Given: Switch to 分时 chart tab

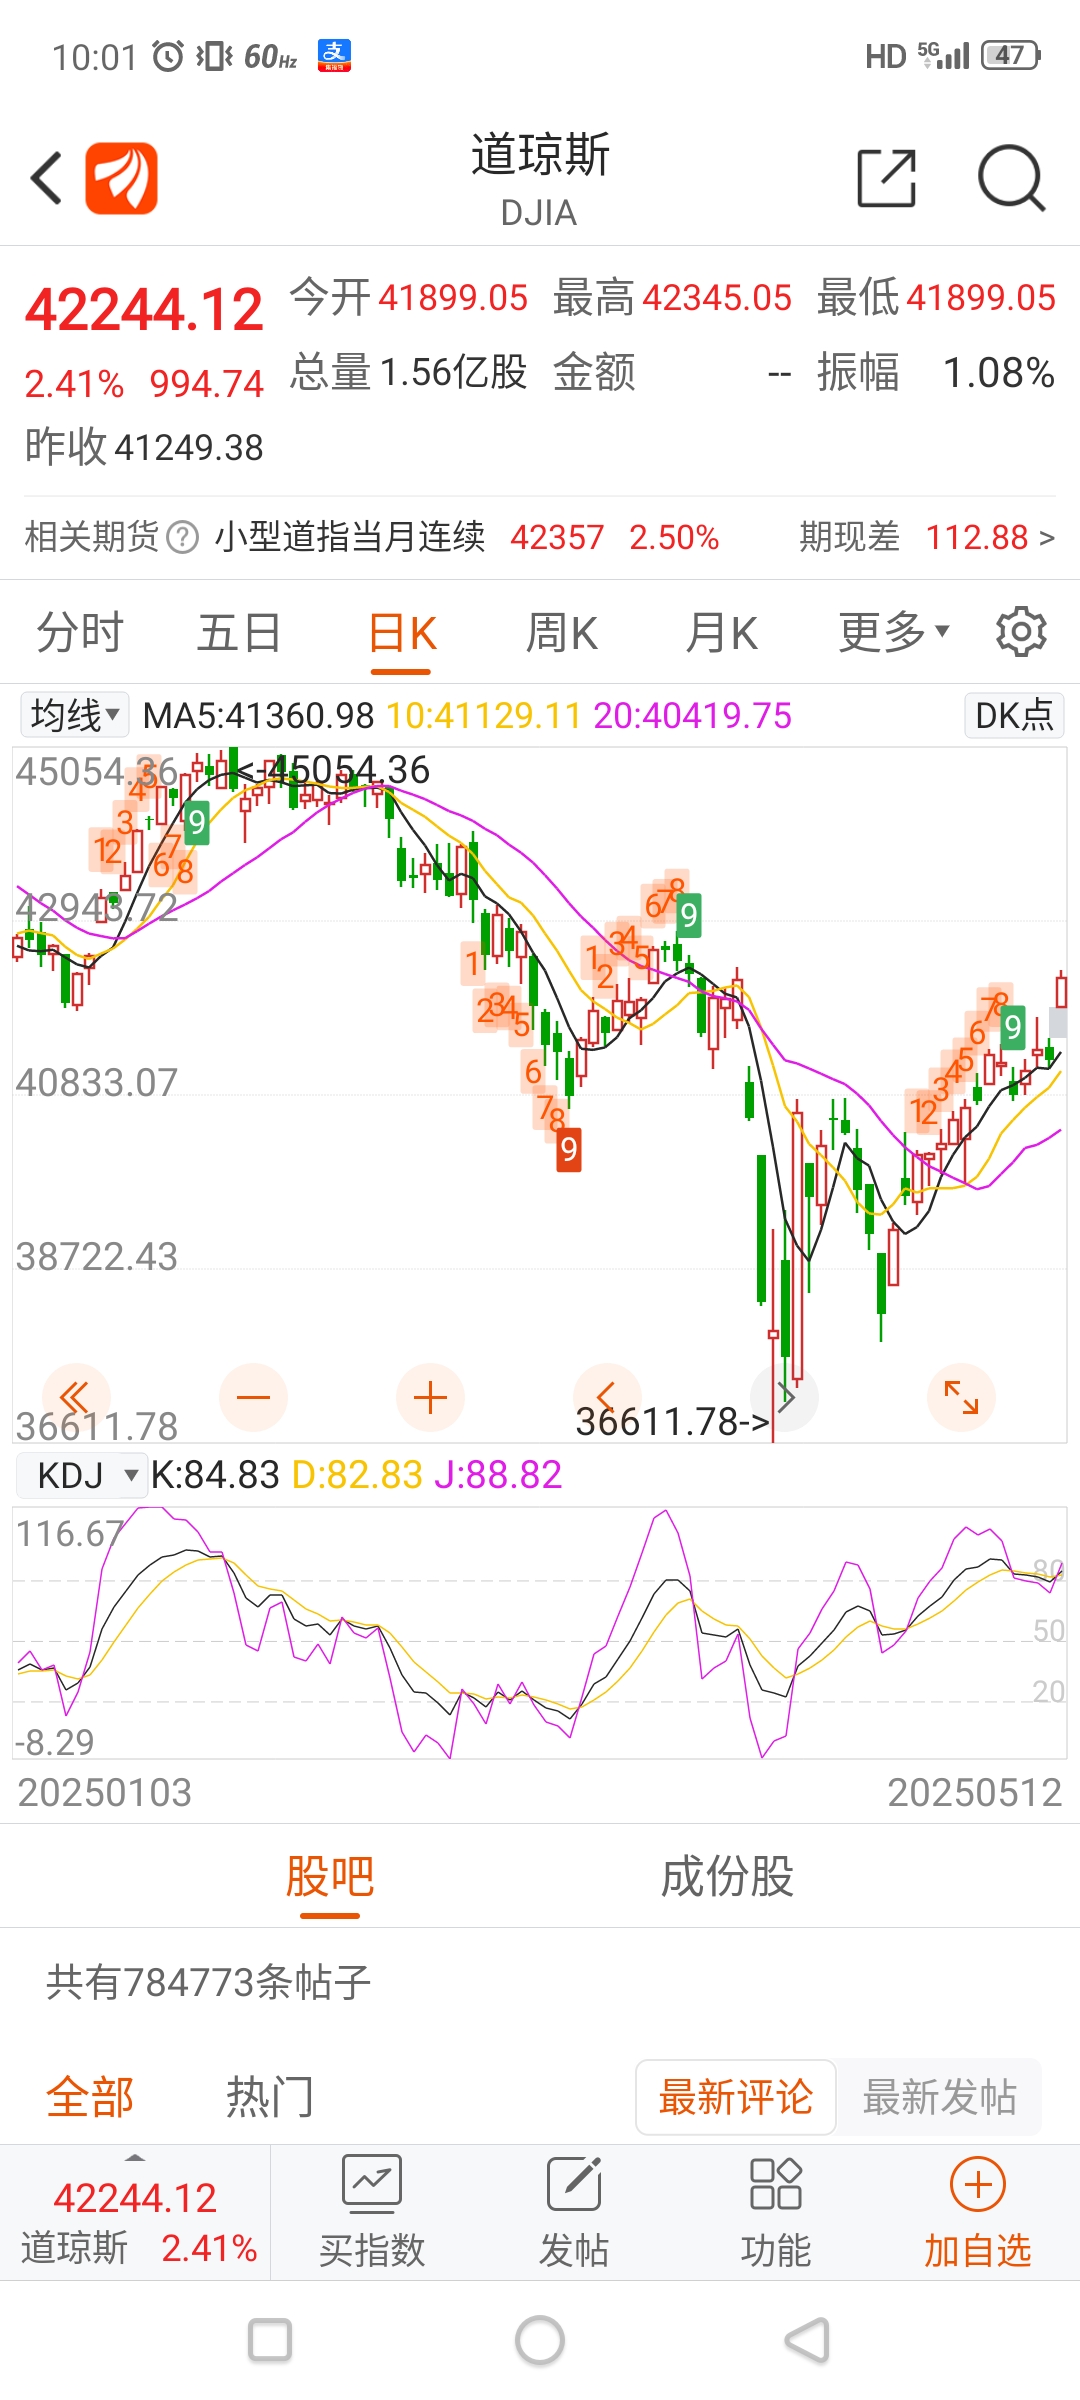Looking at the screenshot, I should 80,632.
